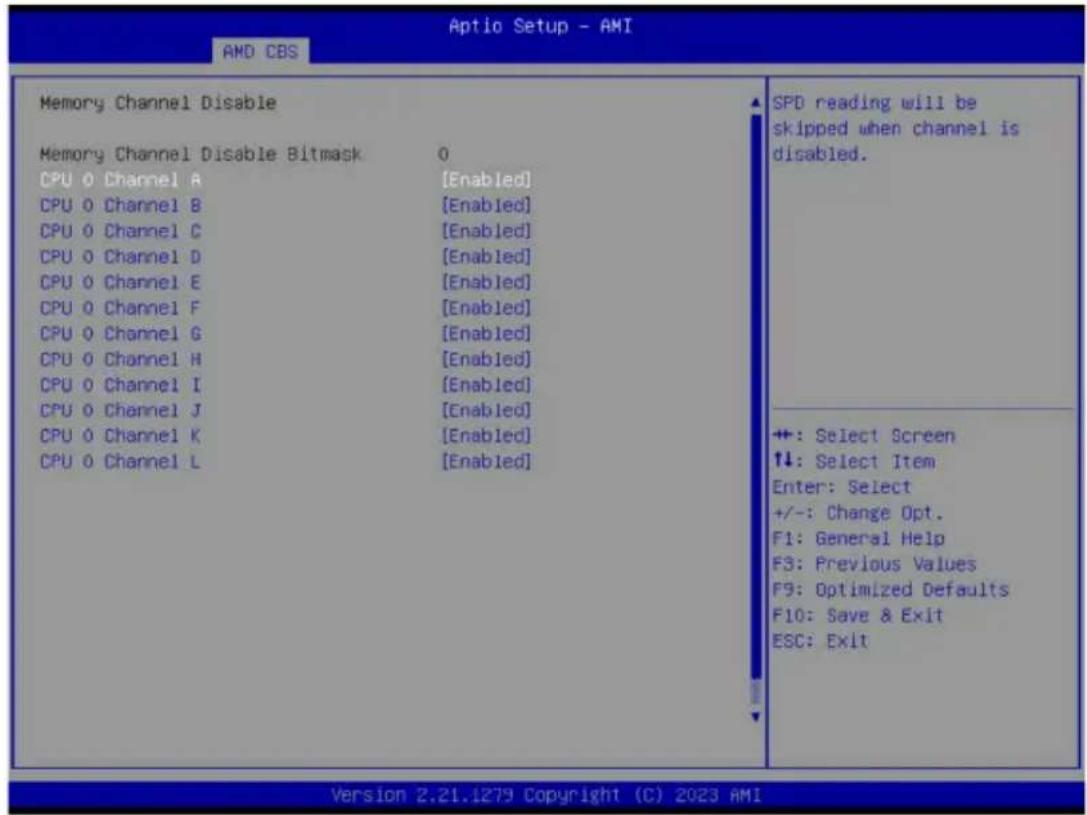Select the CPU 0 Channel B label
The image size is (1087, 815).
[121, 205]
